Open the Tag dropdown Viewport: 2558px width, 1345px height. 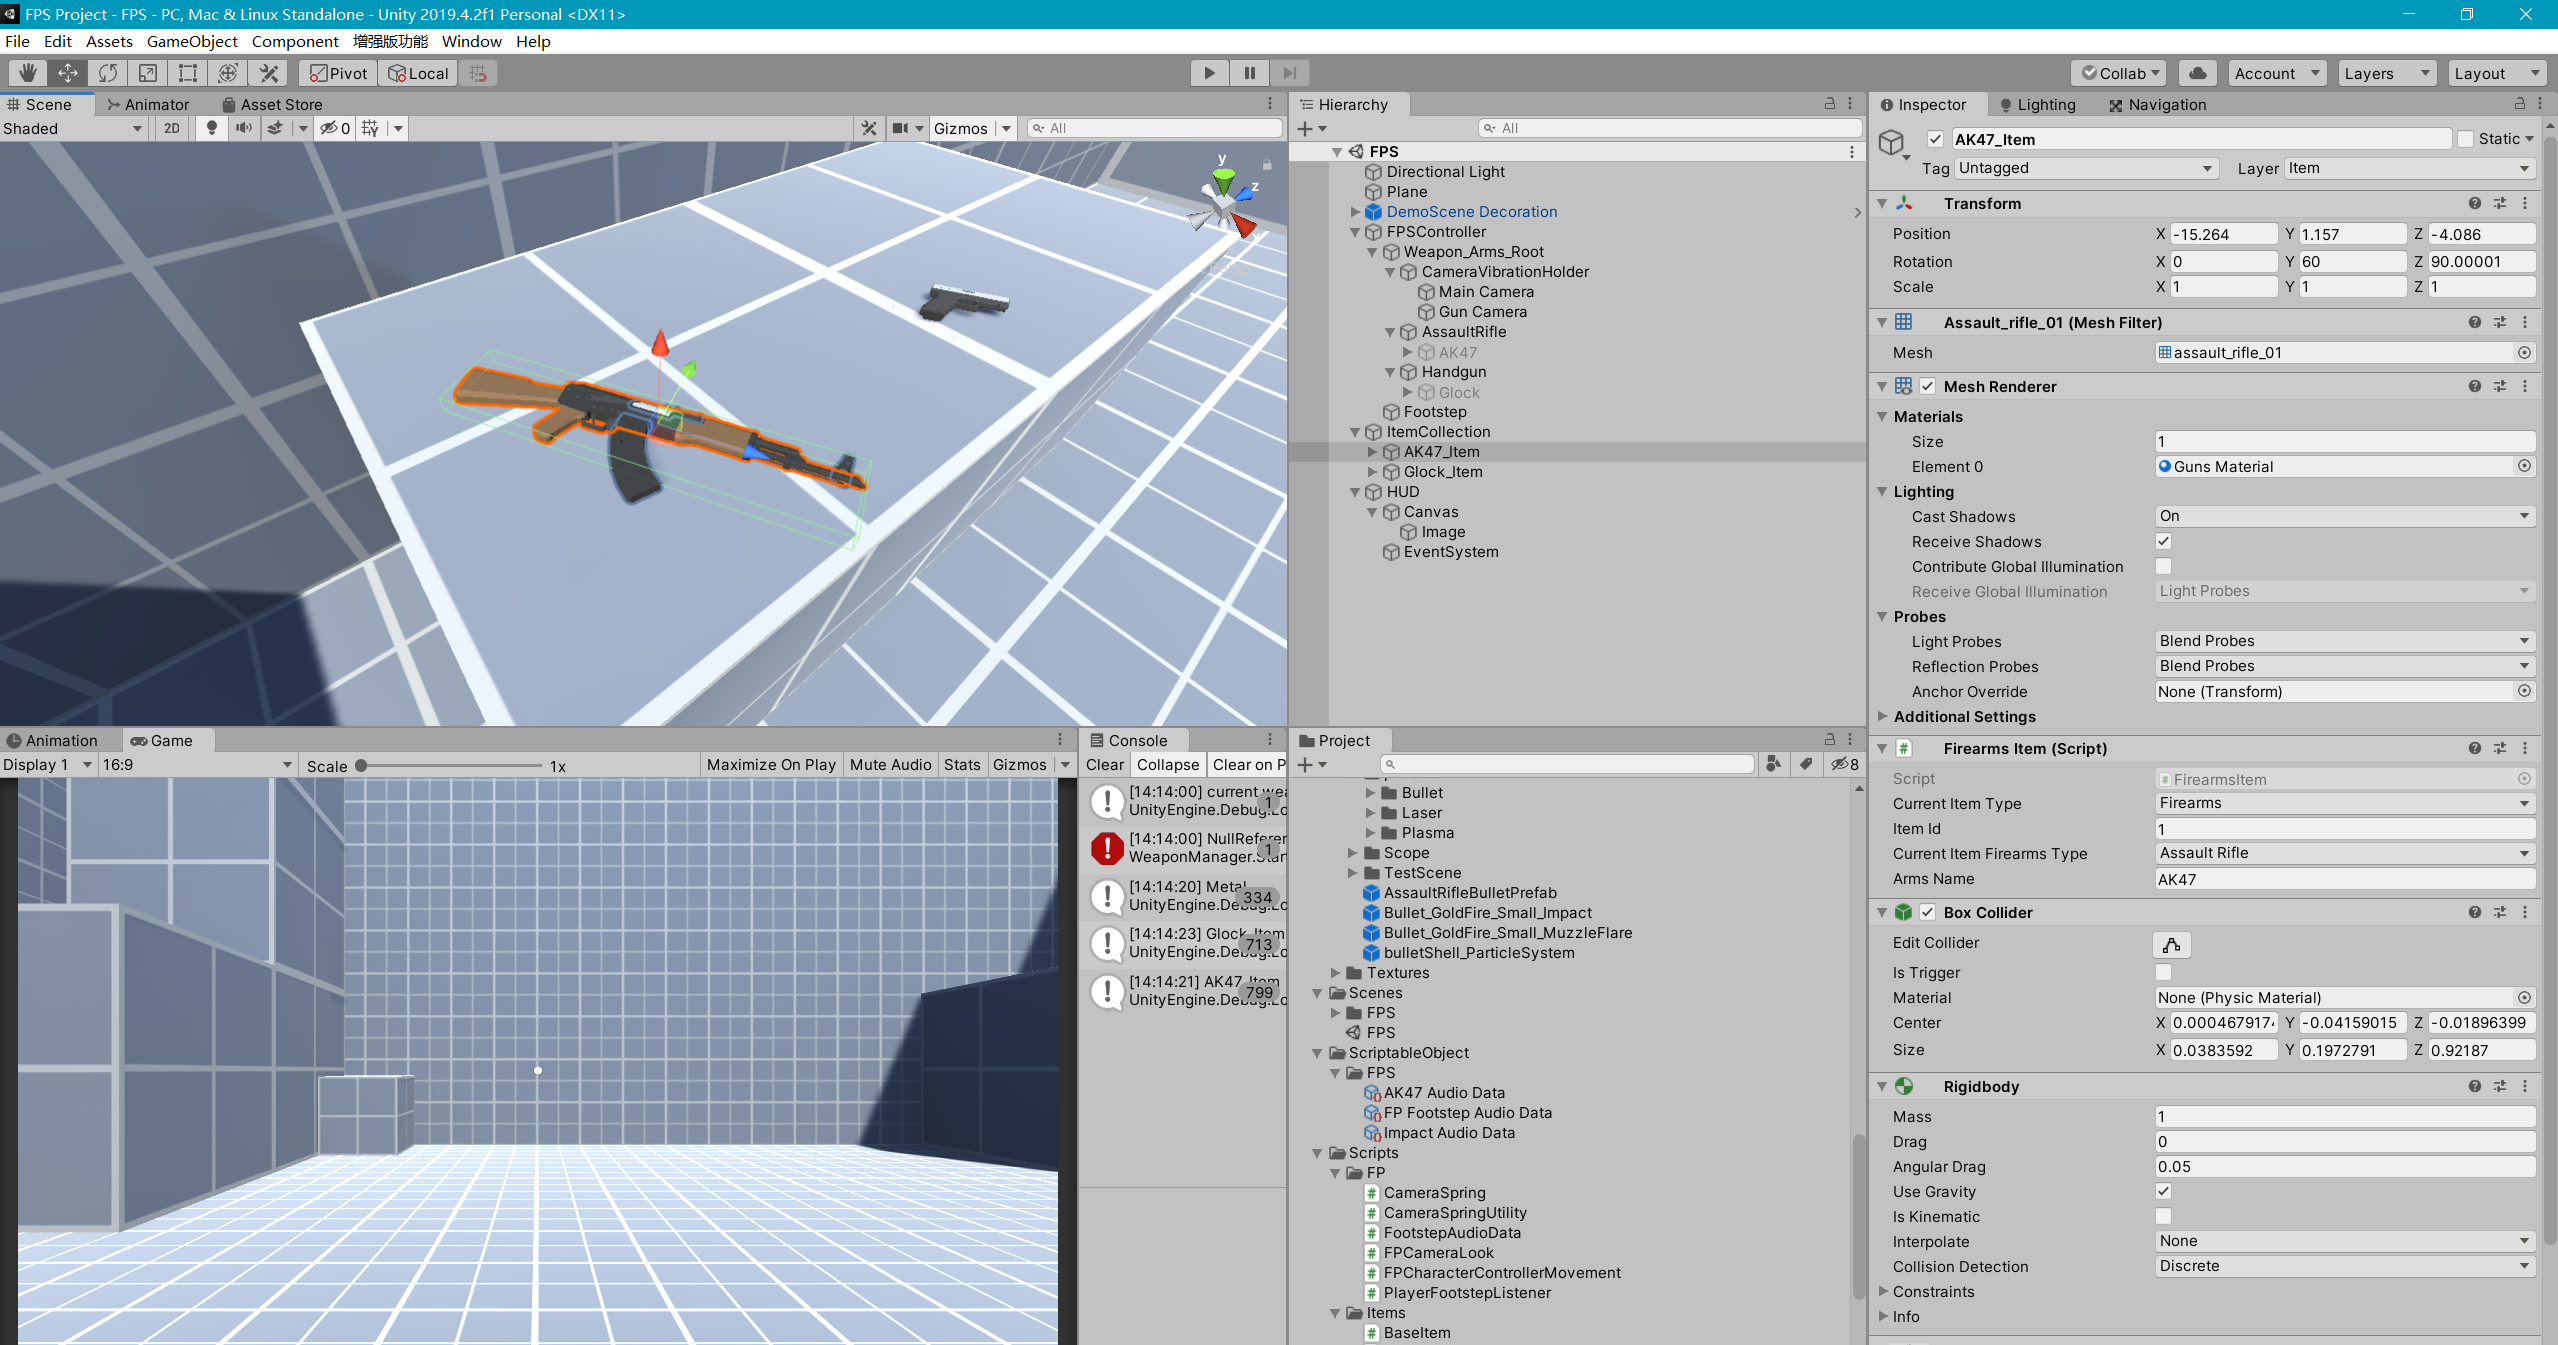tap(2086, 168)
